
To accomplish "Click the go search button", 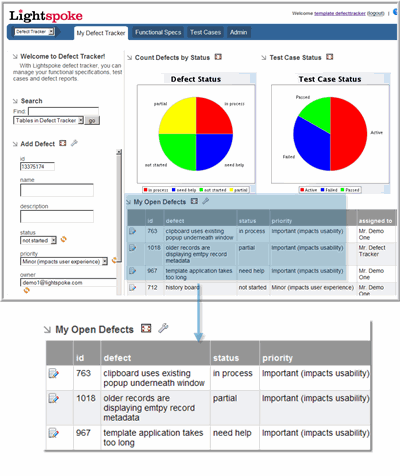I will 92,120.
